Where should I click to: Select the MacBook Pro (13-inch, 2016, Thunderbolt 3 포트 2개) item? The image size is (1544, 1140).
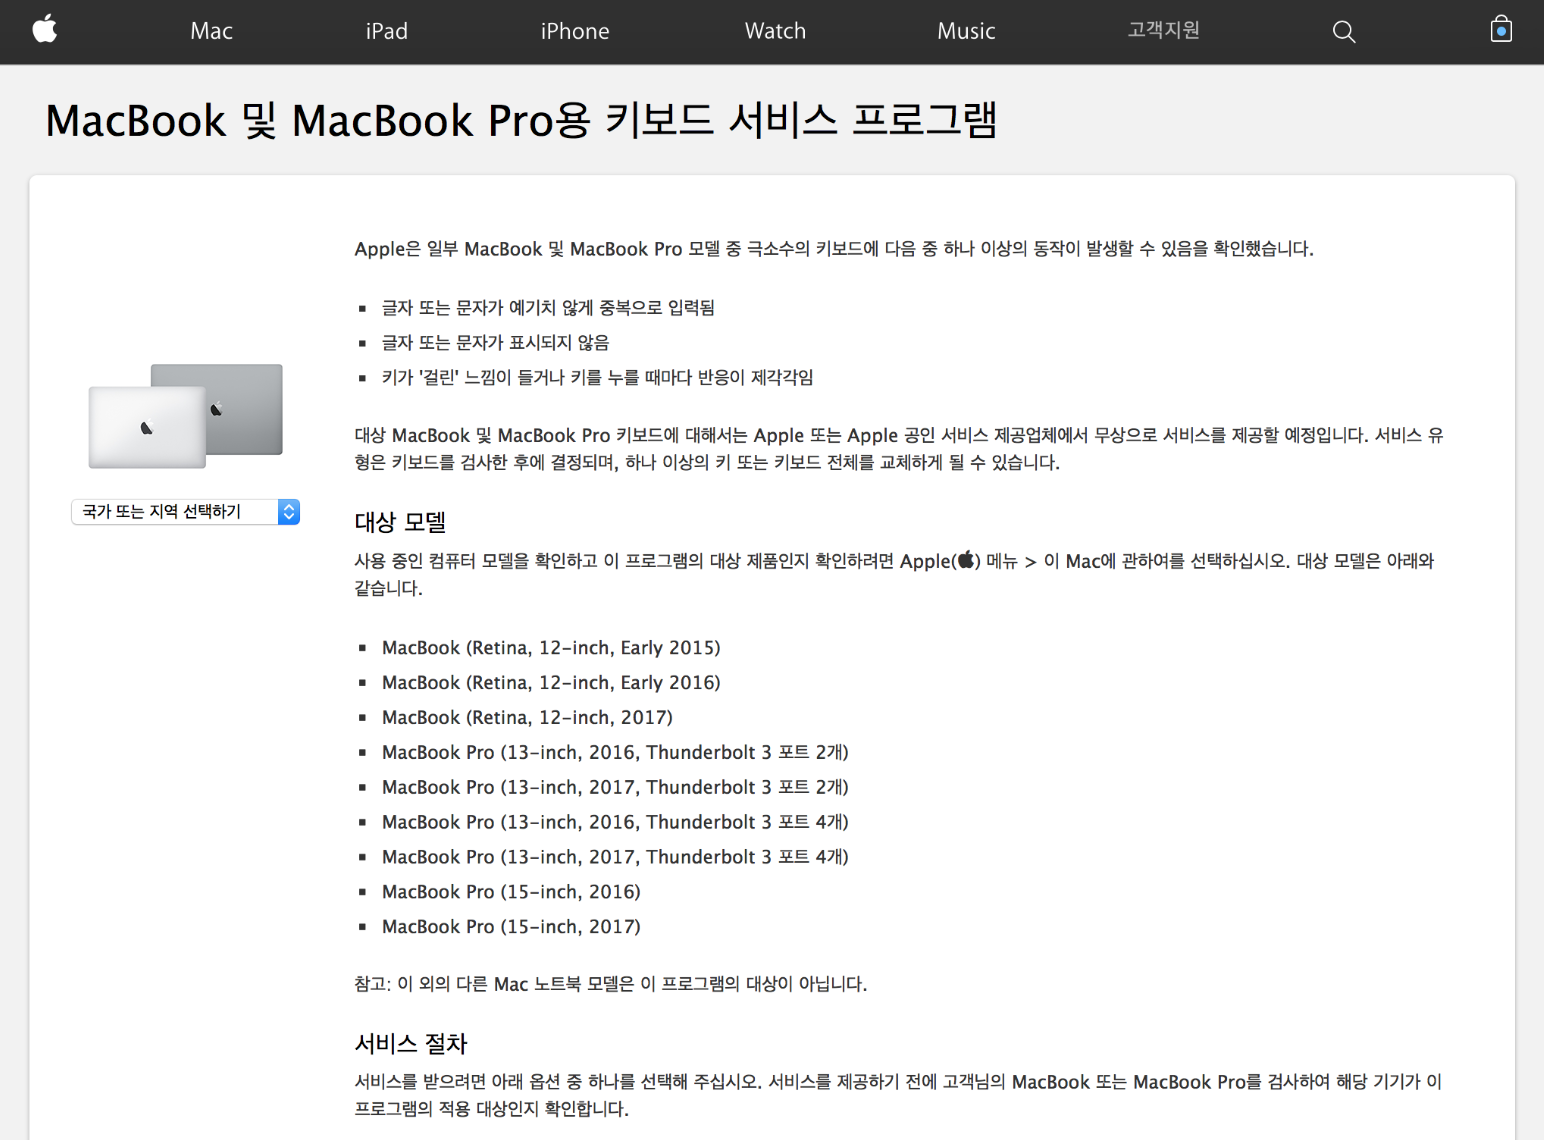[614, 752]
